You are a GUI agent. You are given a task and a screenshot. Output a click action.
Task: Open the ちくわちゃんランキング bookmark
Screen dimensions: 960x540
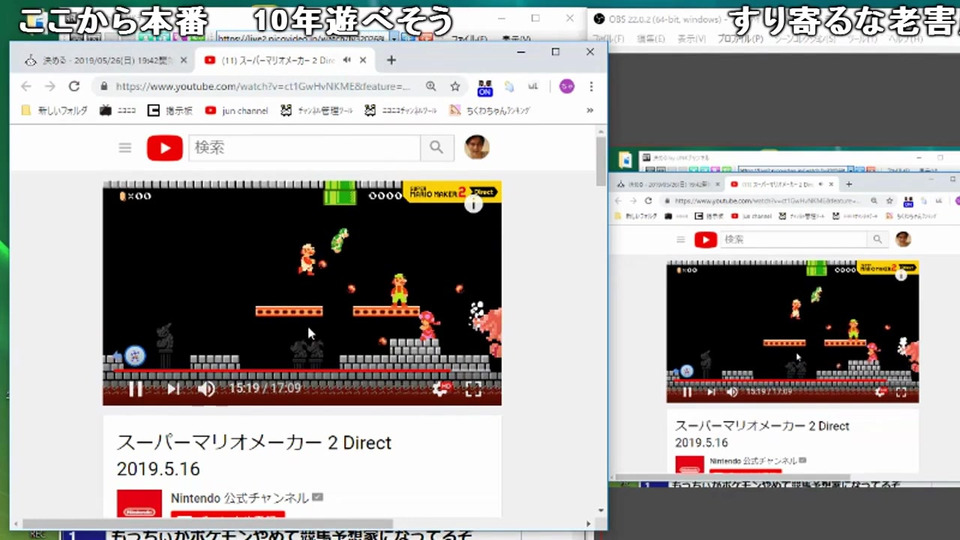pyautogui.click(x=490, y=110)
